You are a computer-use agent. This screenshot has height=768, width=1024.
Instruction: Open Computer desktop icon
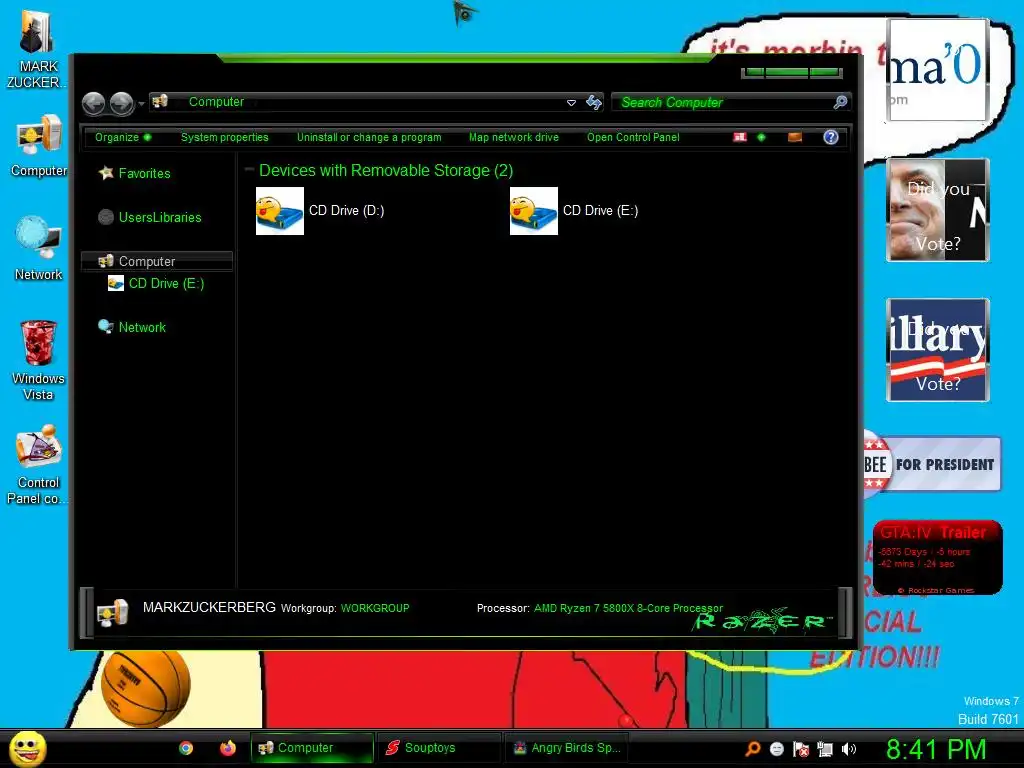pyautogui.click(x=39, y=146)
